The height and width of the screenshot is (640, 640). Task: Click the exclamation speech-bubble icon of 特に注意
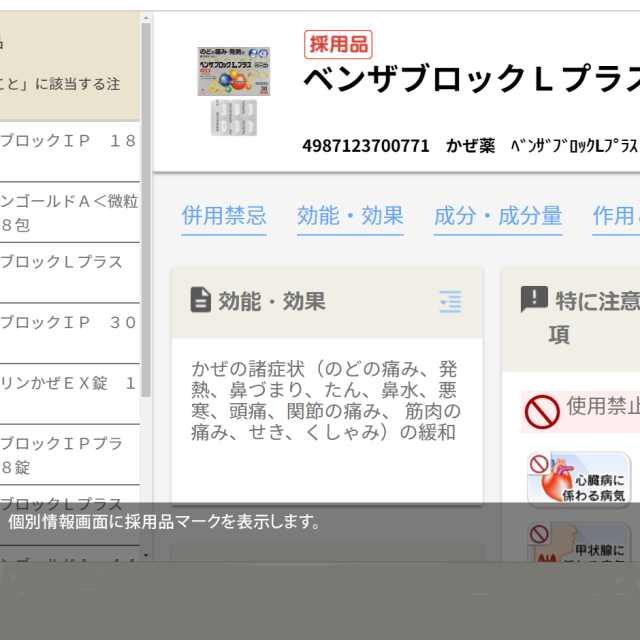click(534, 299)
